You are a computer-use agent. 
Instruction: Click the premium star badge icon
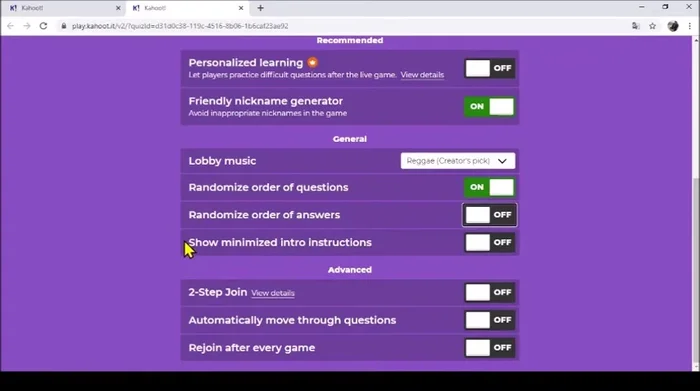tap(313, 62)
